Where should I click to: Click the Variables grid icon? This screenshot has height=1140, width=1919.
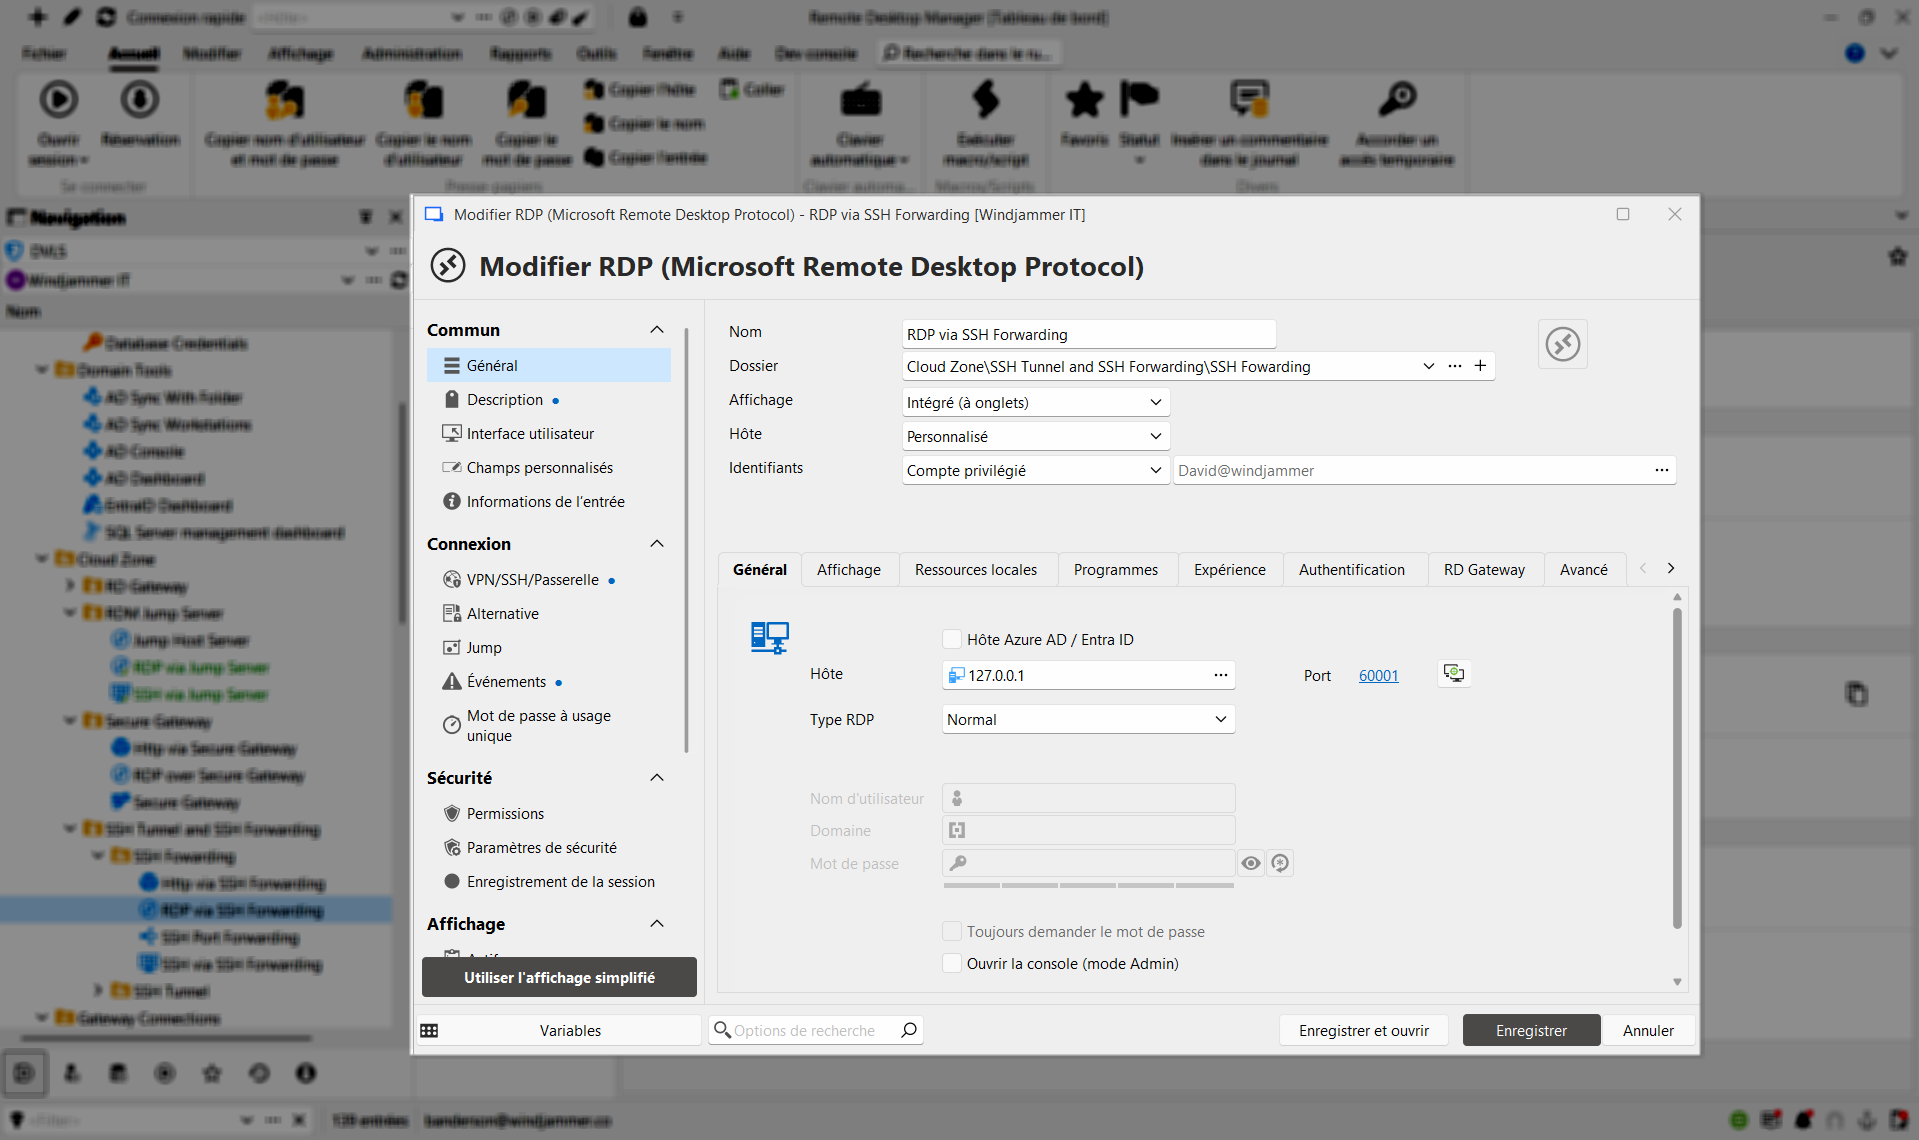tap(429, 1030)
